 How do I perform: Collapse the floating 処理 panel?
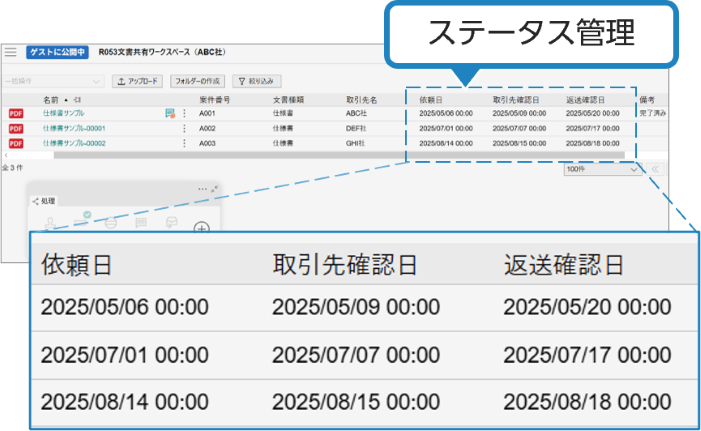(x=215, y=189)
